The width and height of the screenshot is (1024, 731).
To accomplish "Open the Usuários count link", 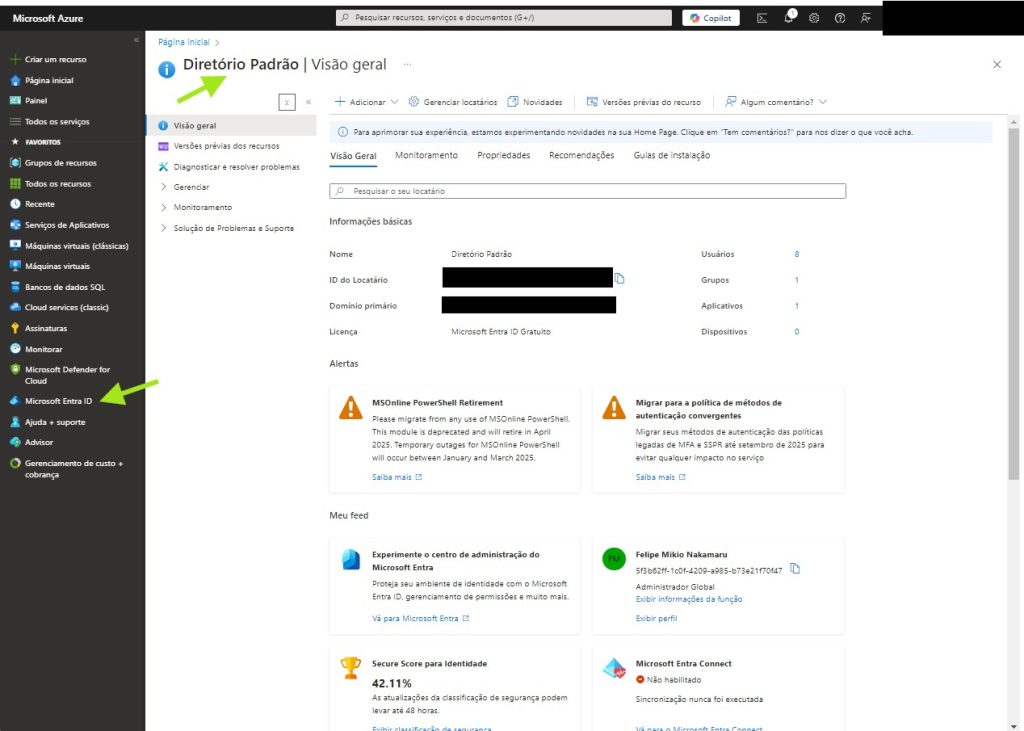I will point(797,254).
